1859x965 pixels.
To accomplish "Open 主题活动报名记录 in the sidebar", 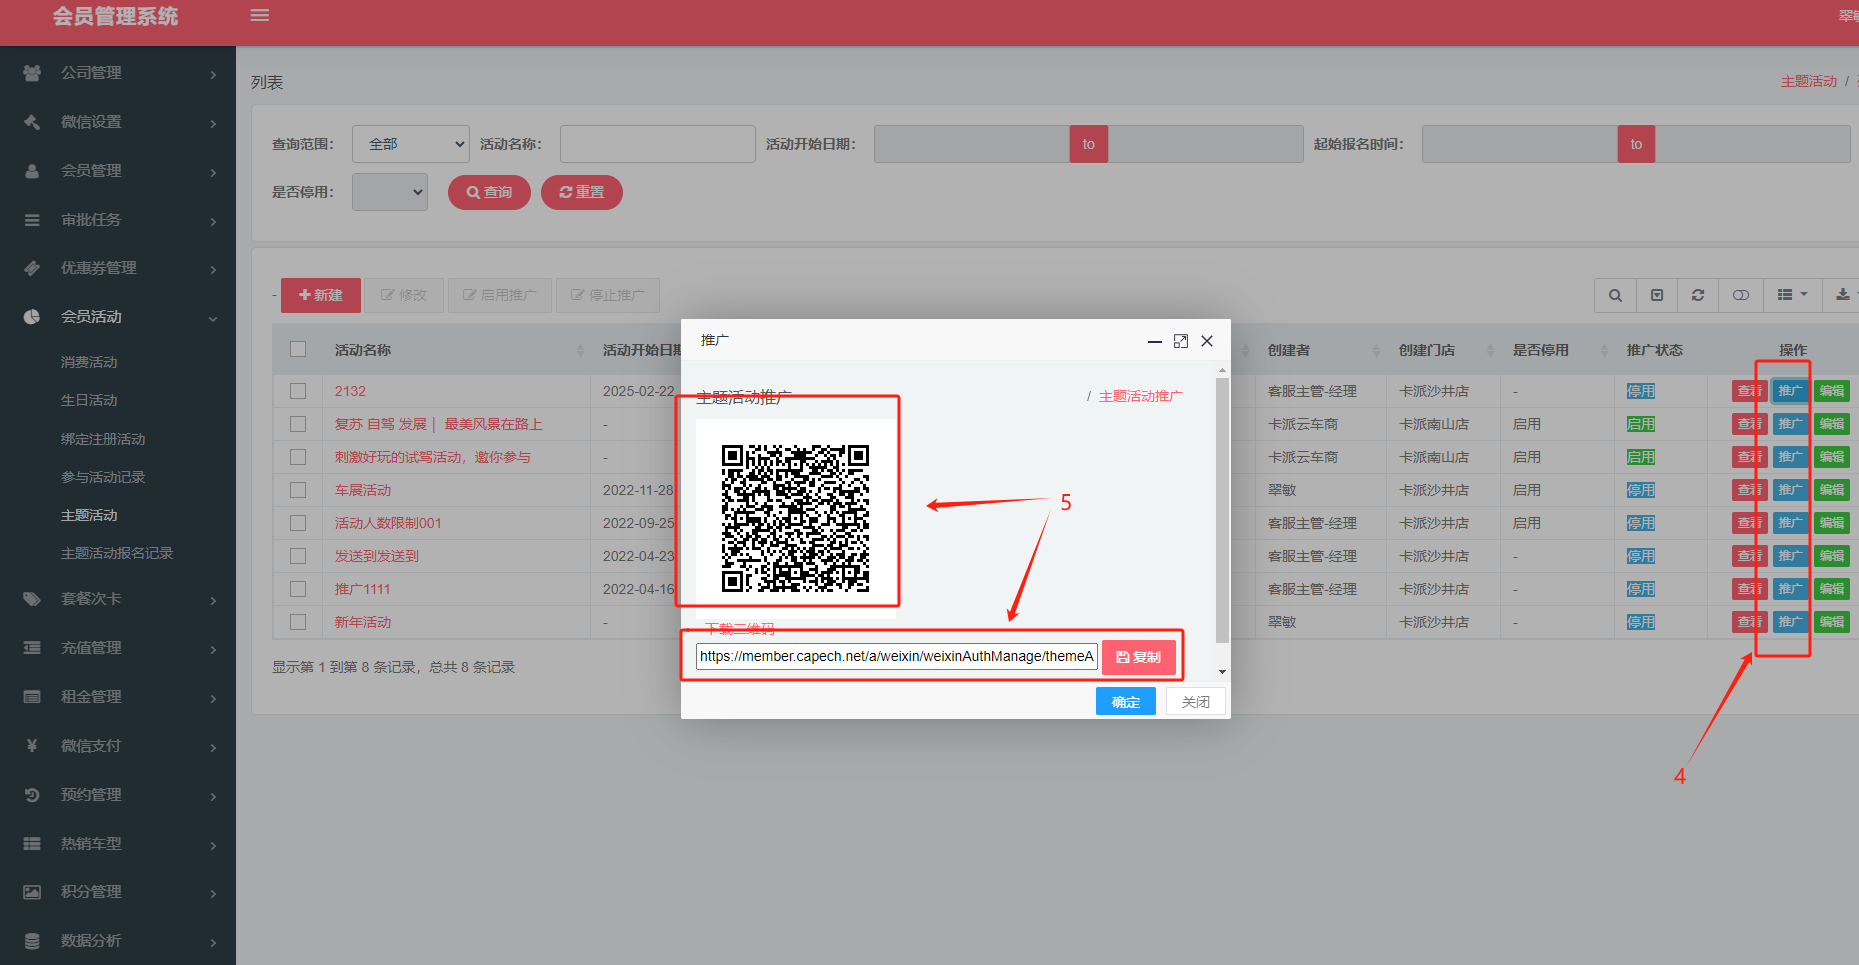I will coord(117,553).
